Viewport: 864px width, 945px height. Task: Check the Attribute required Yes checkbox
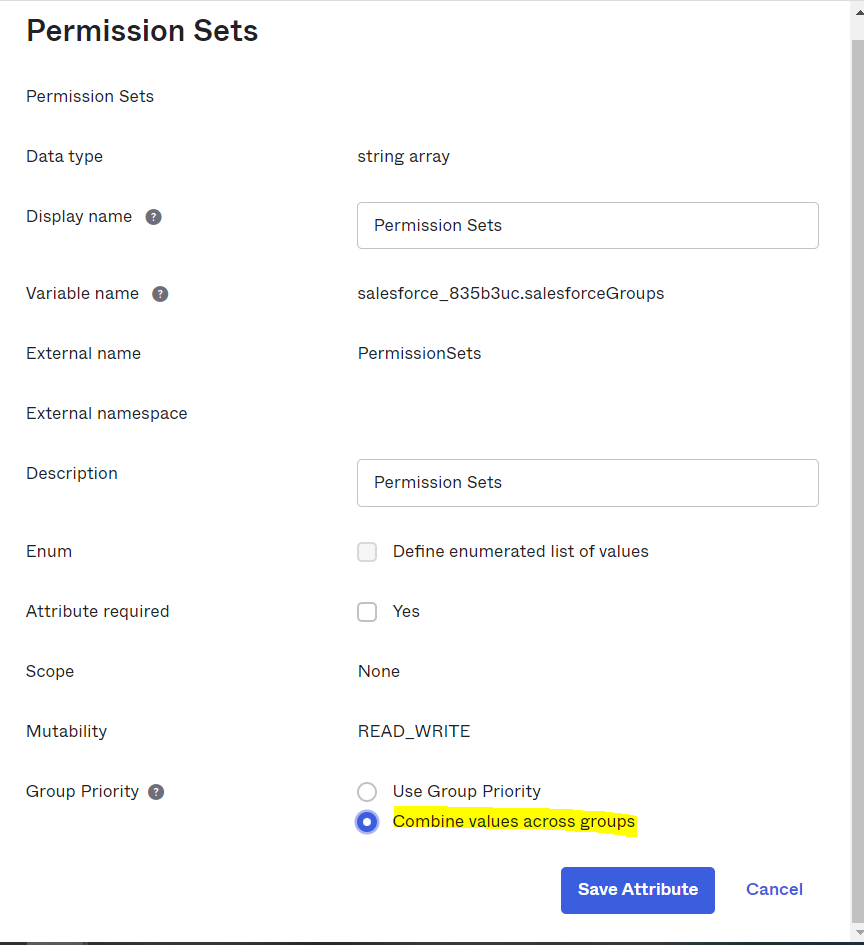(x=367, y=612)
